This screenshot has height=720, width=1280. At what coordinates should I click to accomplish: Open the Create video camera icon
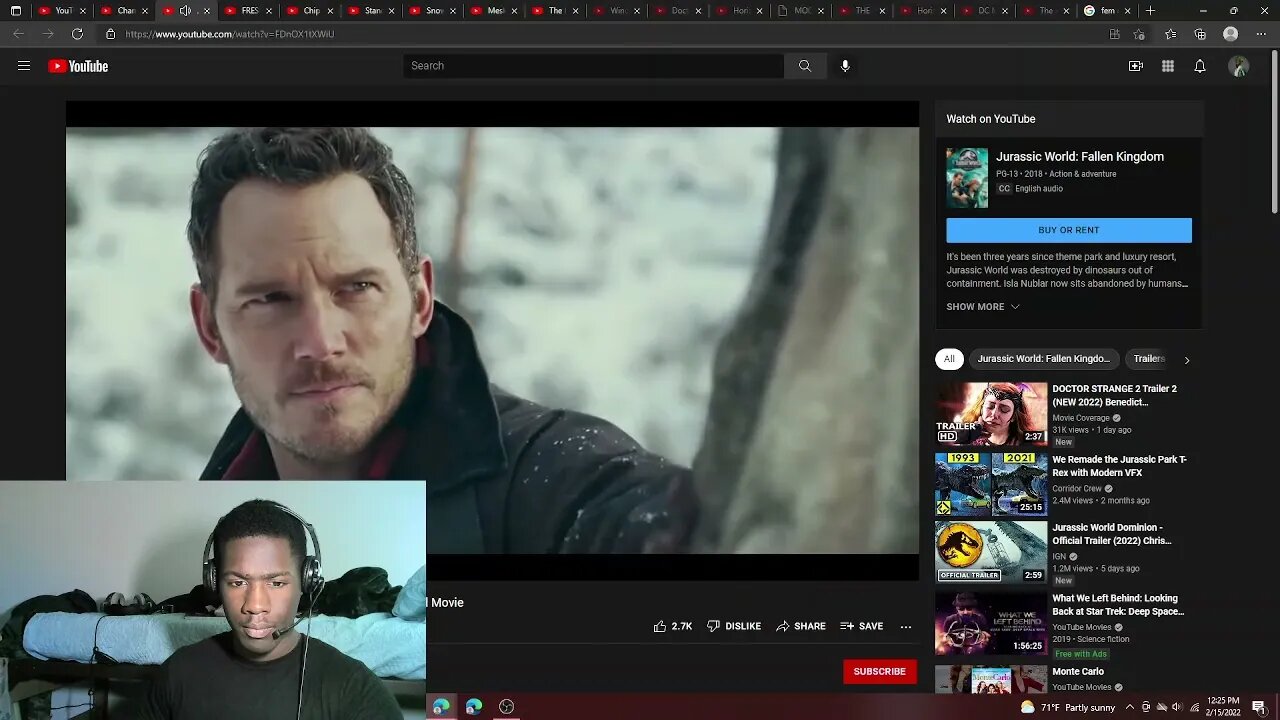1136,66
